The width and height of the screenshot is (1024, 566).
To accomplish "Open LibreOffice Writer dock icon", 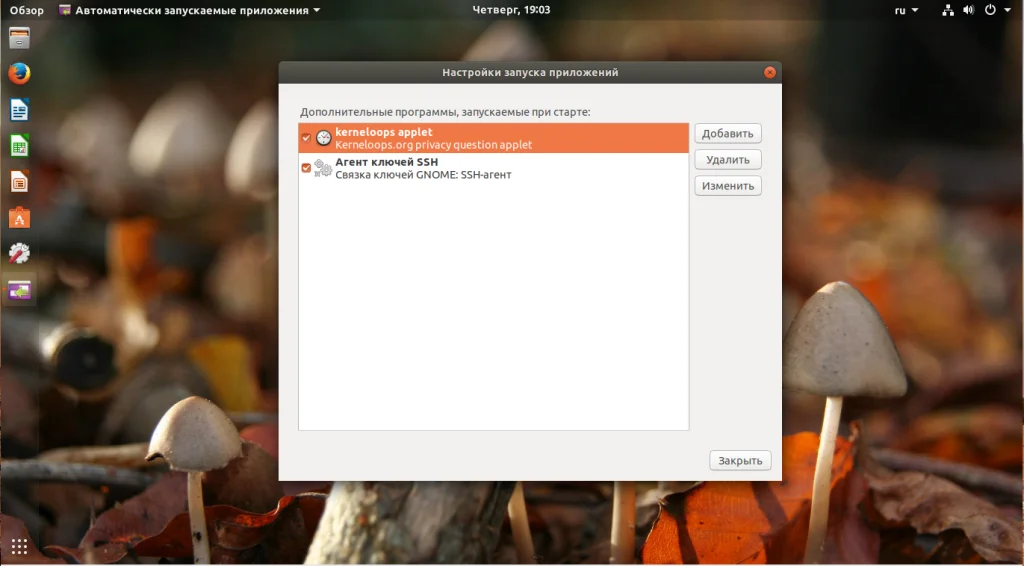I will pos(19,110).
